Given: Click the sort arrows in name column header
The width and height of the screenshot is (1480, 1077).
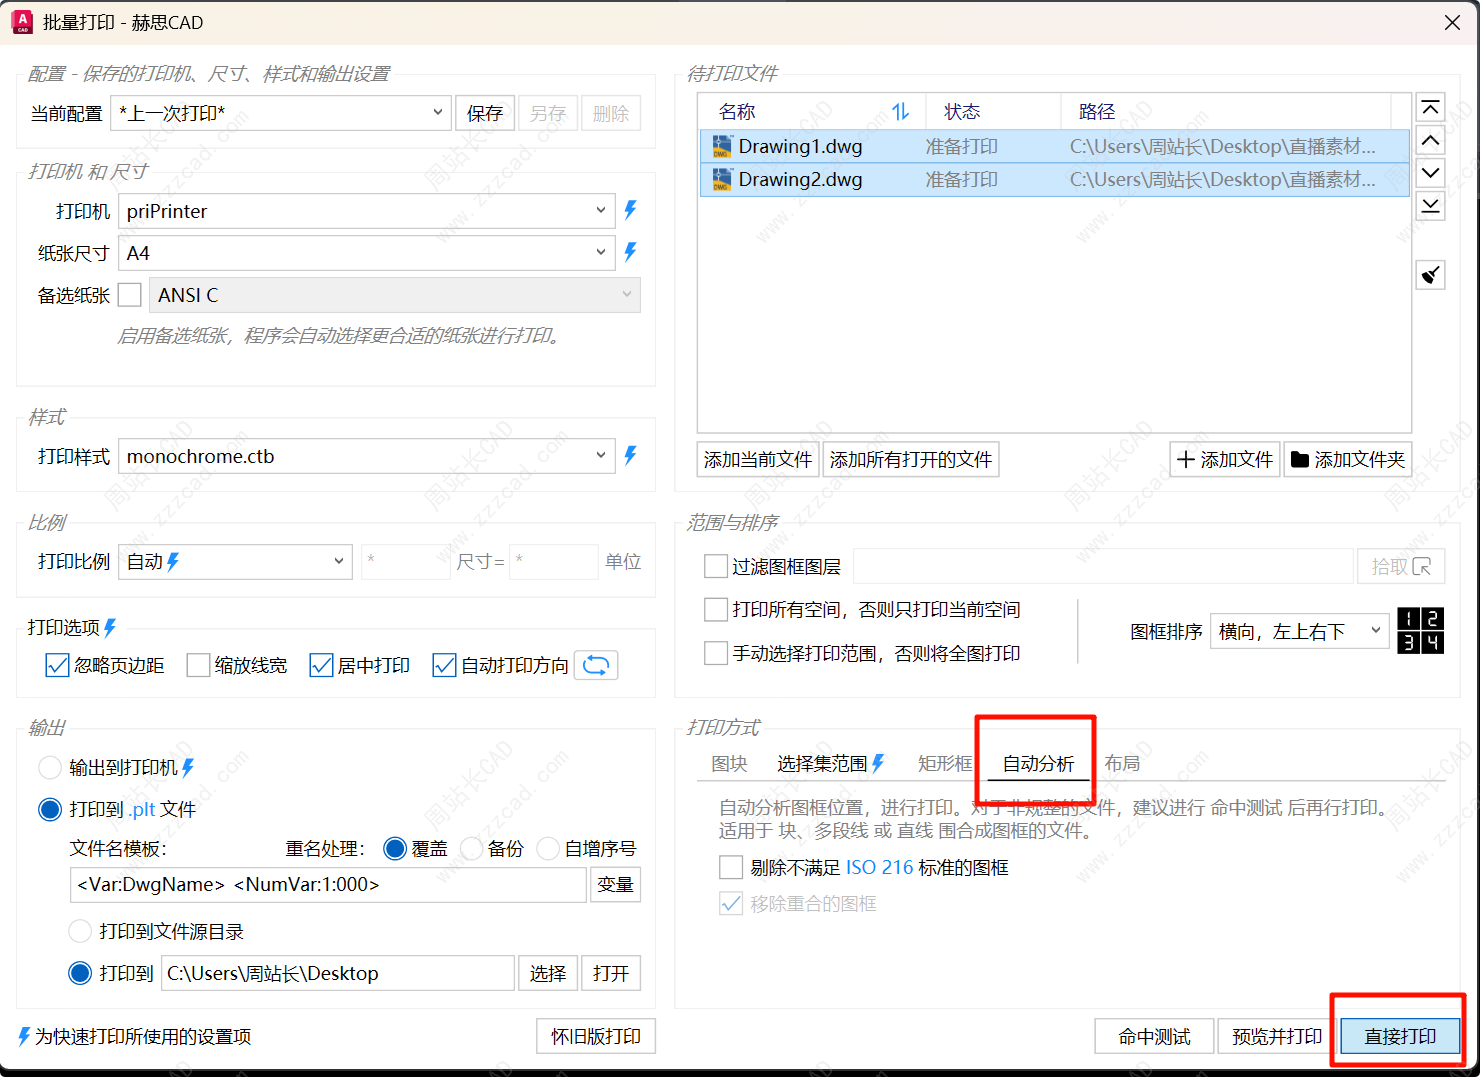Looking at the screenshot, I should [x=900, y=112].
